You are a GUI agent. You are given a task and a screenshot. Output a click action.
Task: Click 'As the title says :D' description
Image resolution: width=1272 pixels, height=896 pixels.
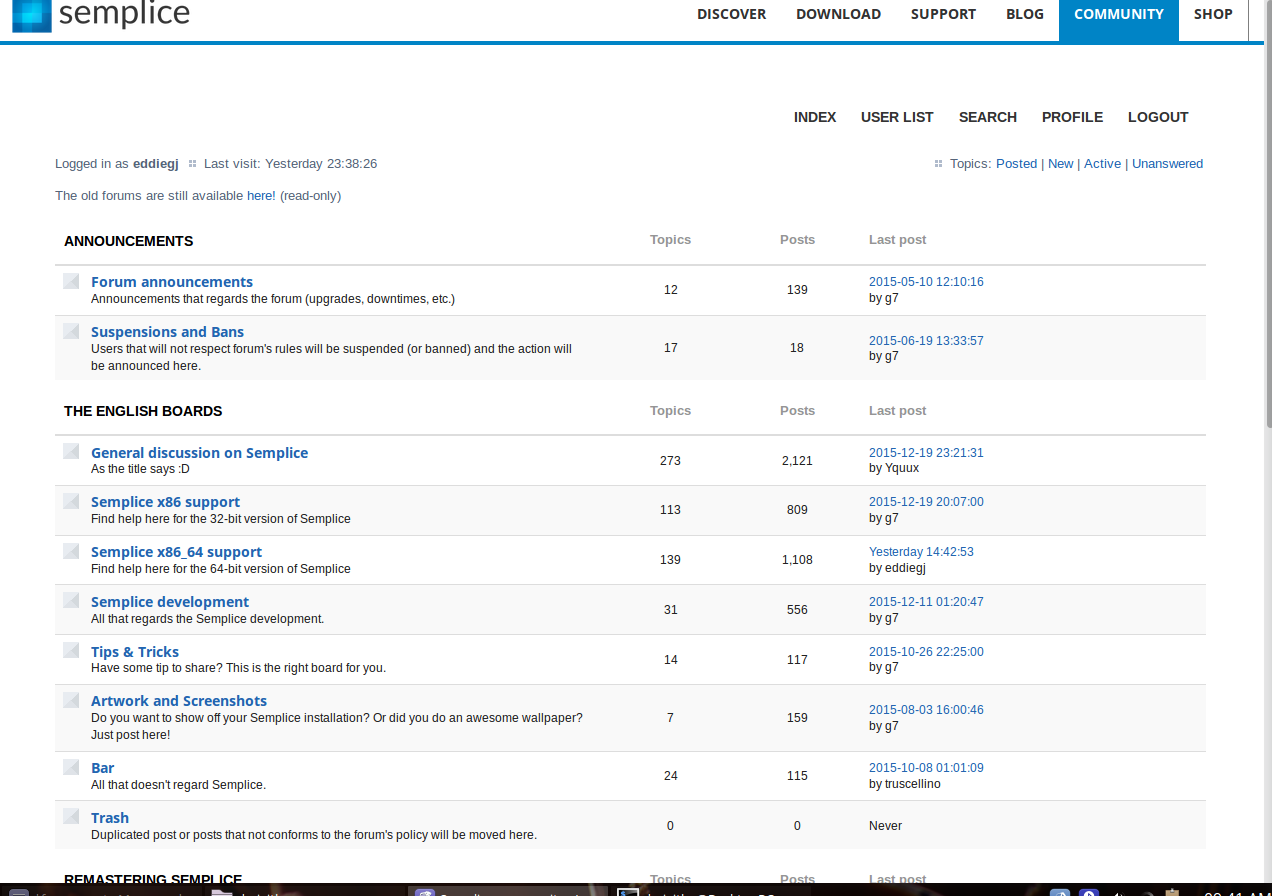[x=140, y=469]
